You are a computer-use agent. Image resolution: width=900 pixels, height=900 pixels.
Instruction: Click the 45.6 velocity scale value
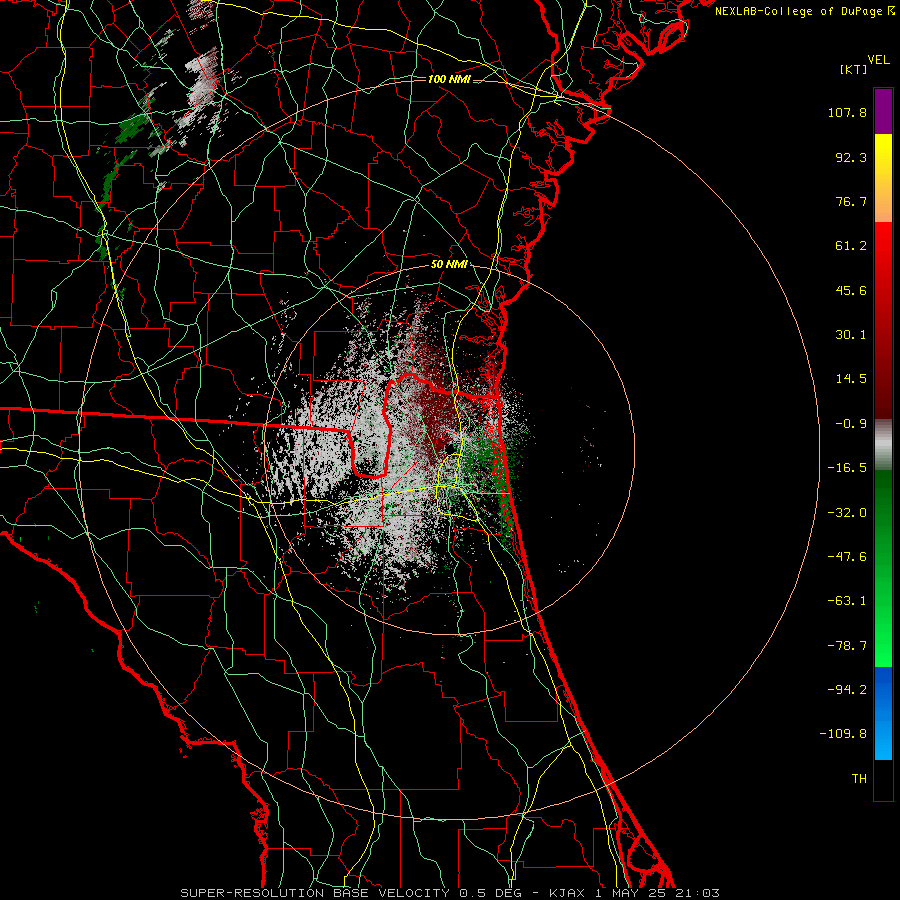[x=851, y=290]
